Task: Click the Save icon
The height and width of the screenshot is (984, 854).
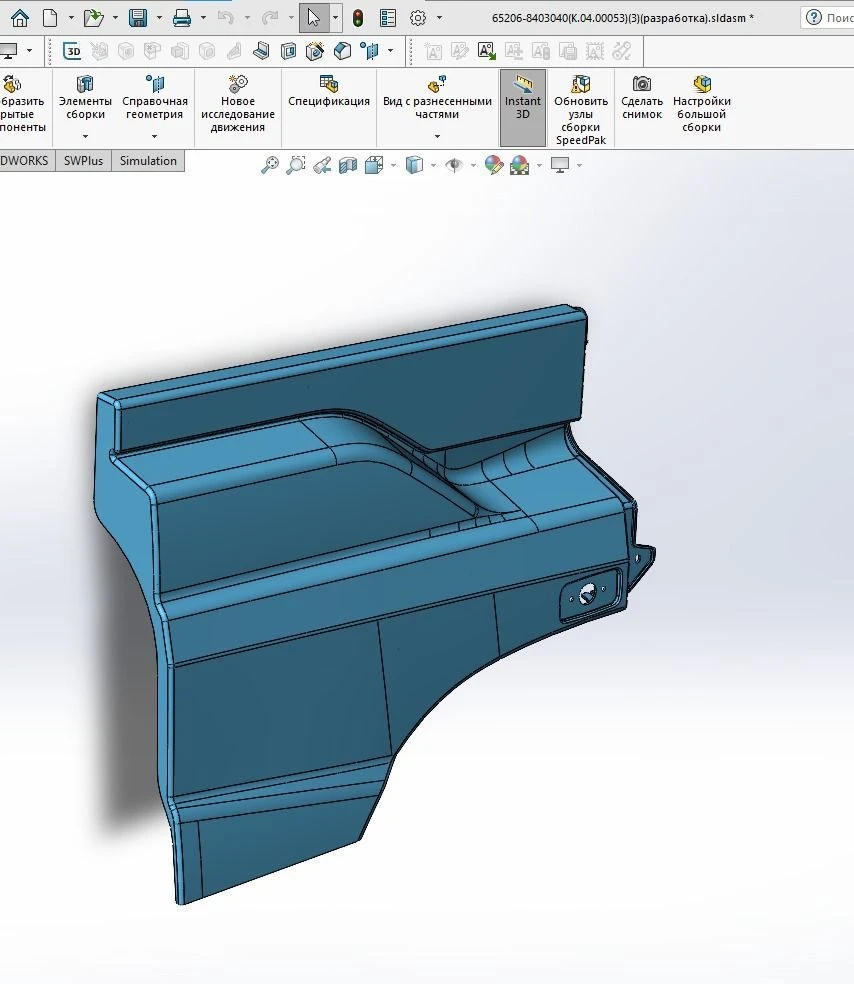Action: coord(138,18)
